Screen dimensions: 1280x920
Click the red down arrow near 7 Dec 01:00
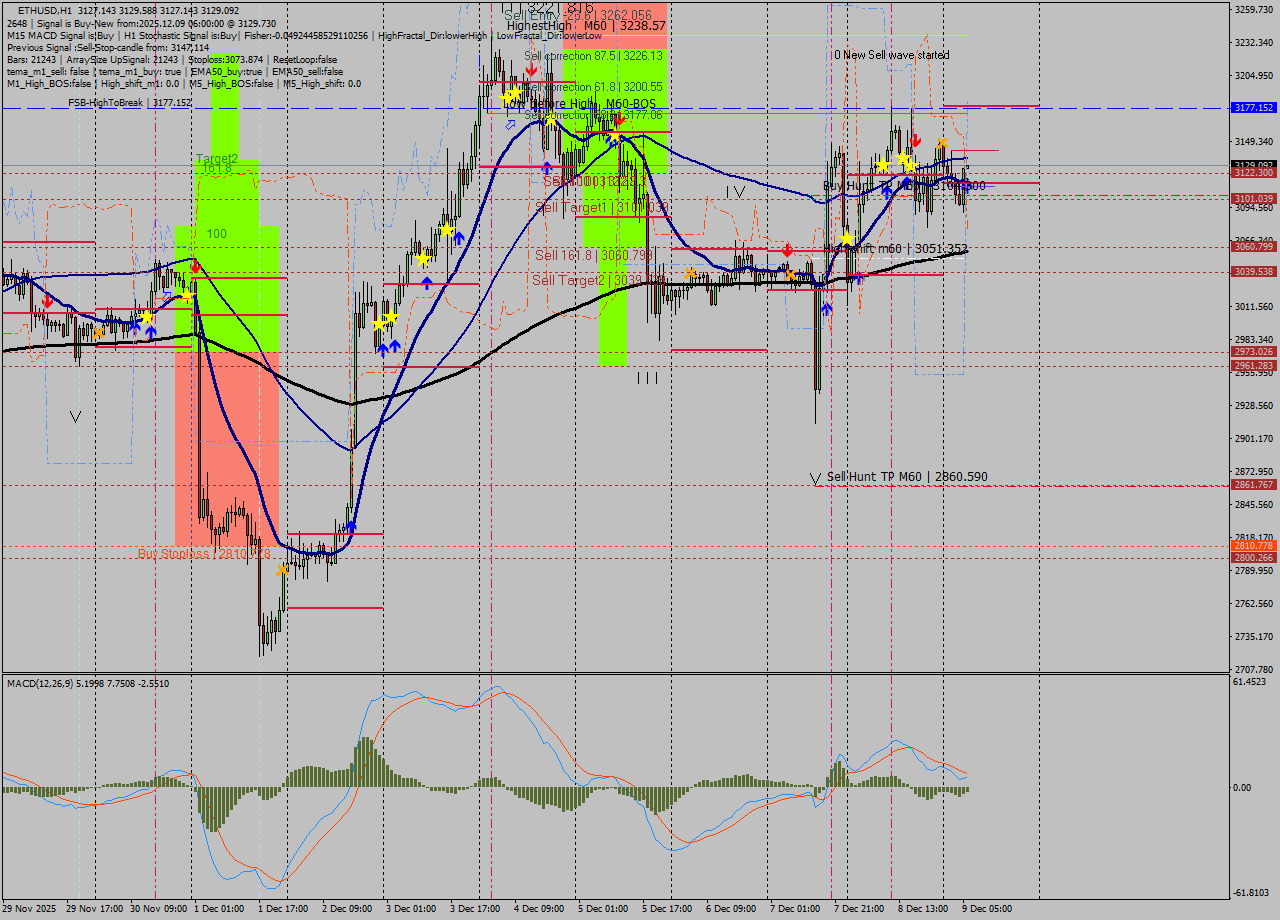[x=788, y=249]
